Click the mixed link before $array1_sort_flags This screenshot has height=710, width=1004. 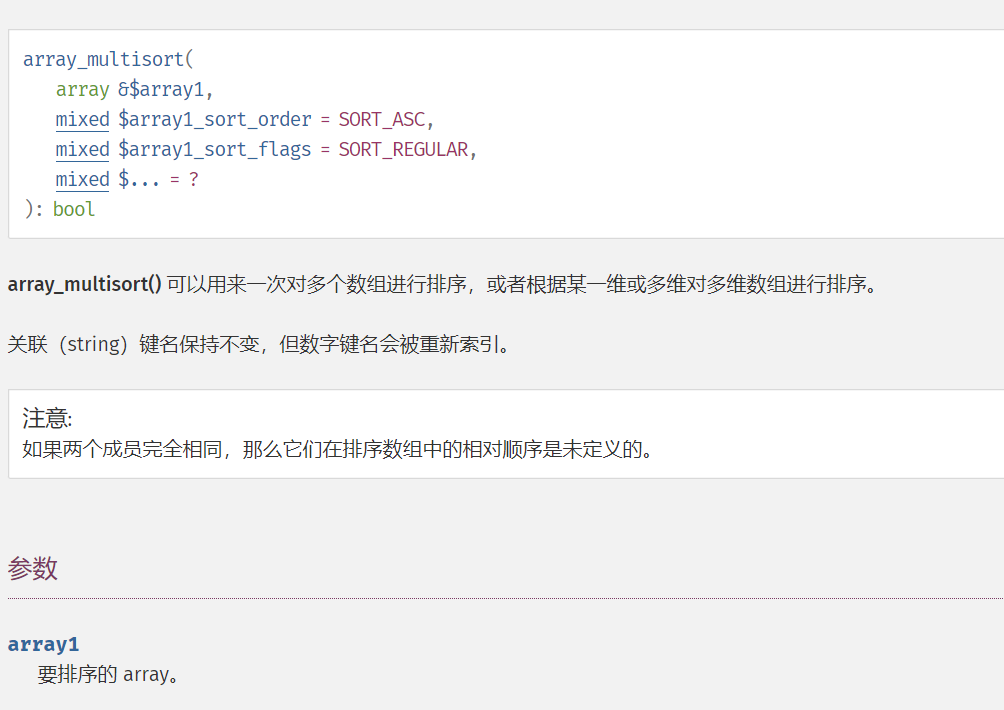tap(83, 150)
